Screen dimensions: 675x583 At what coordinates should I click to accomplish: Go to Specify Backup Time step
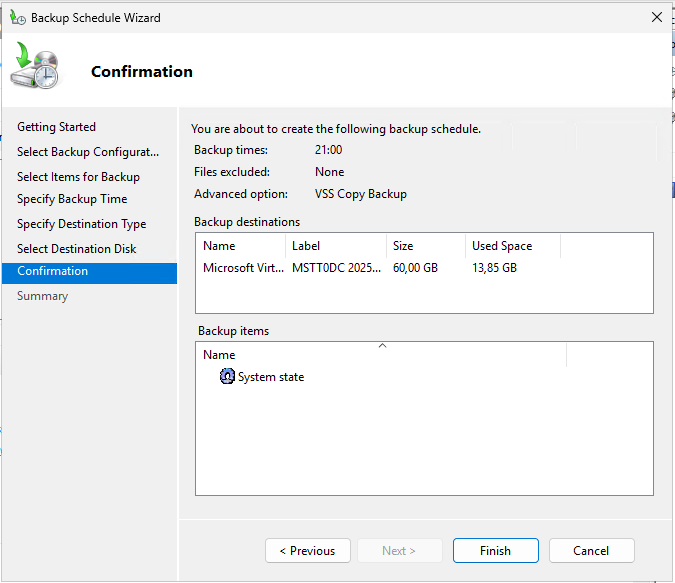(x=72, y=199)
